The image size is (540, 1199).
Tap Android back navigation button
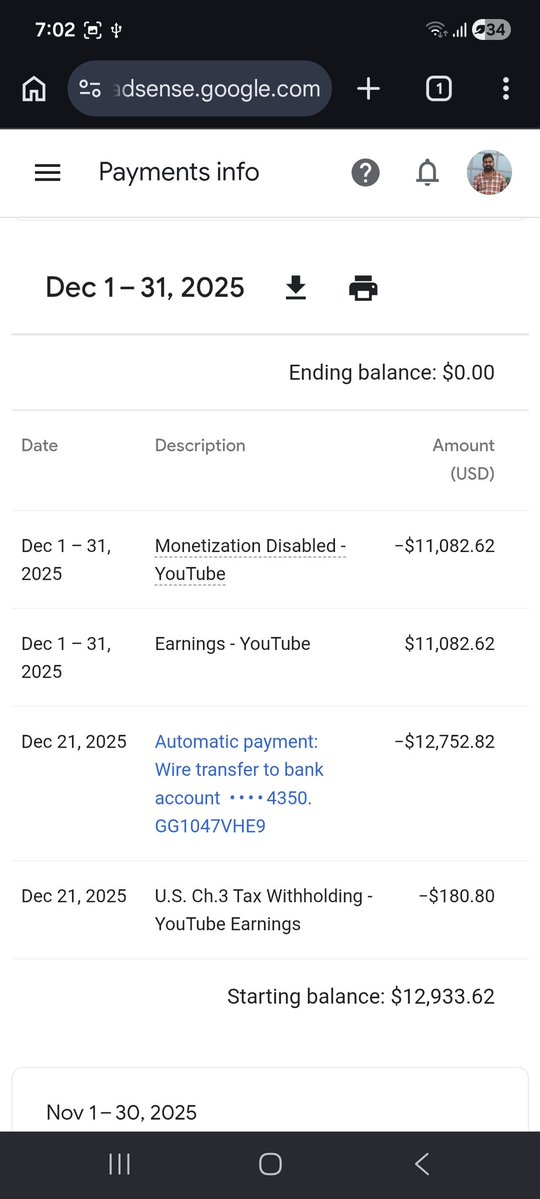tap(421, 1165)
